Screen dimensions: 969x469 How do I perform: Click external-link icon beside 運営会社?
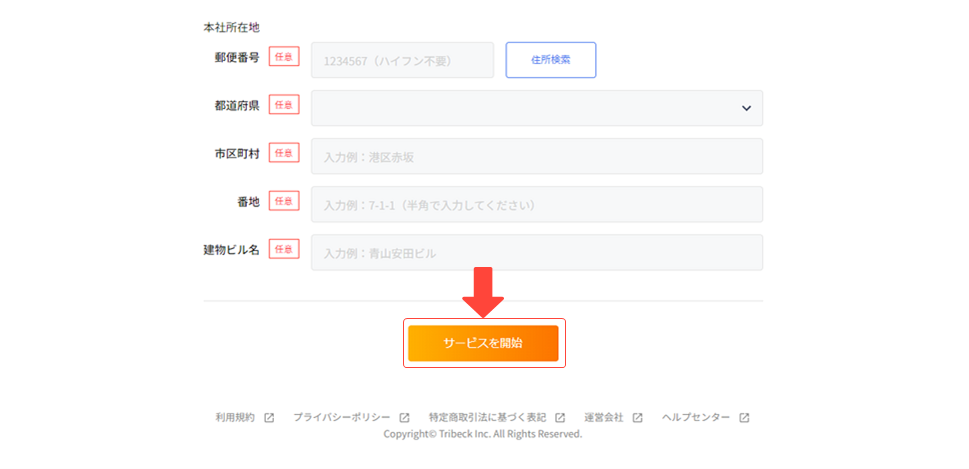point(637,418)
